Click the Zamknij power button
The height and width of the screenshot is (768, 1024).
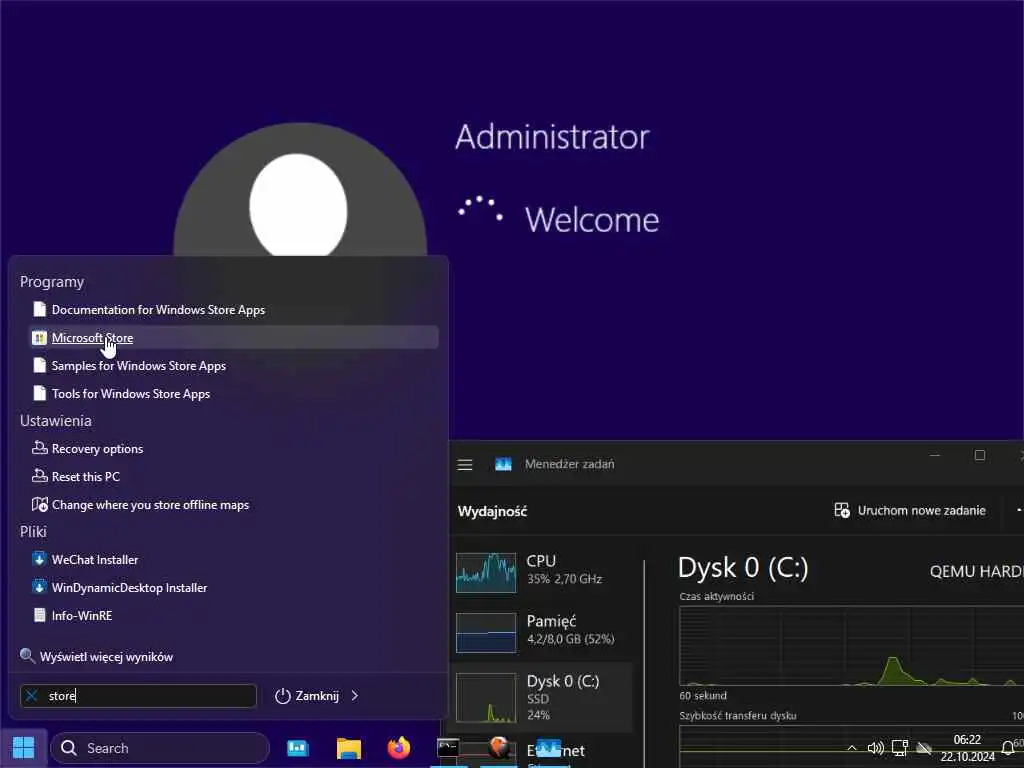[x=307, y=696]
